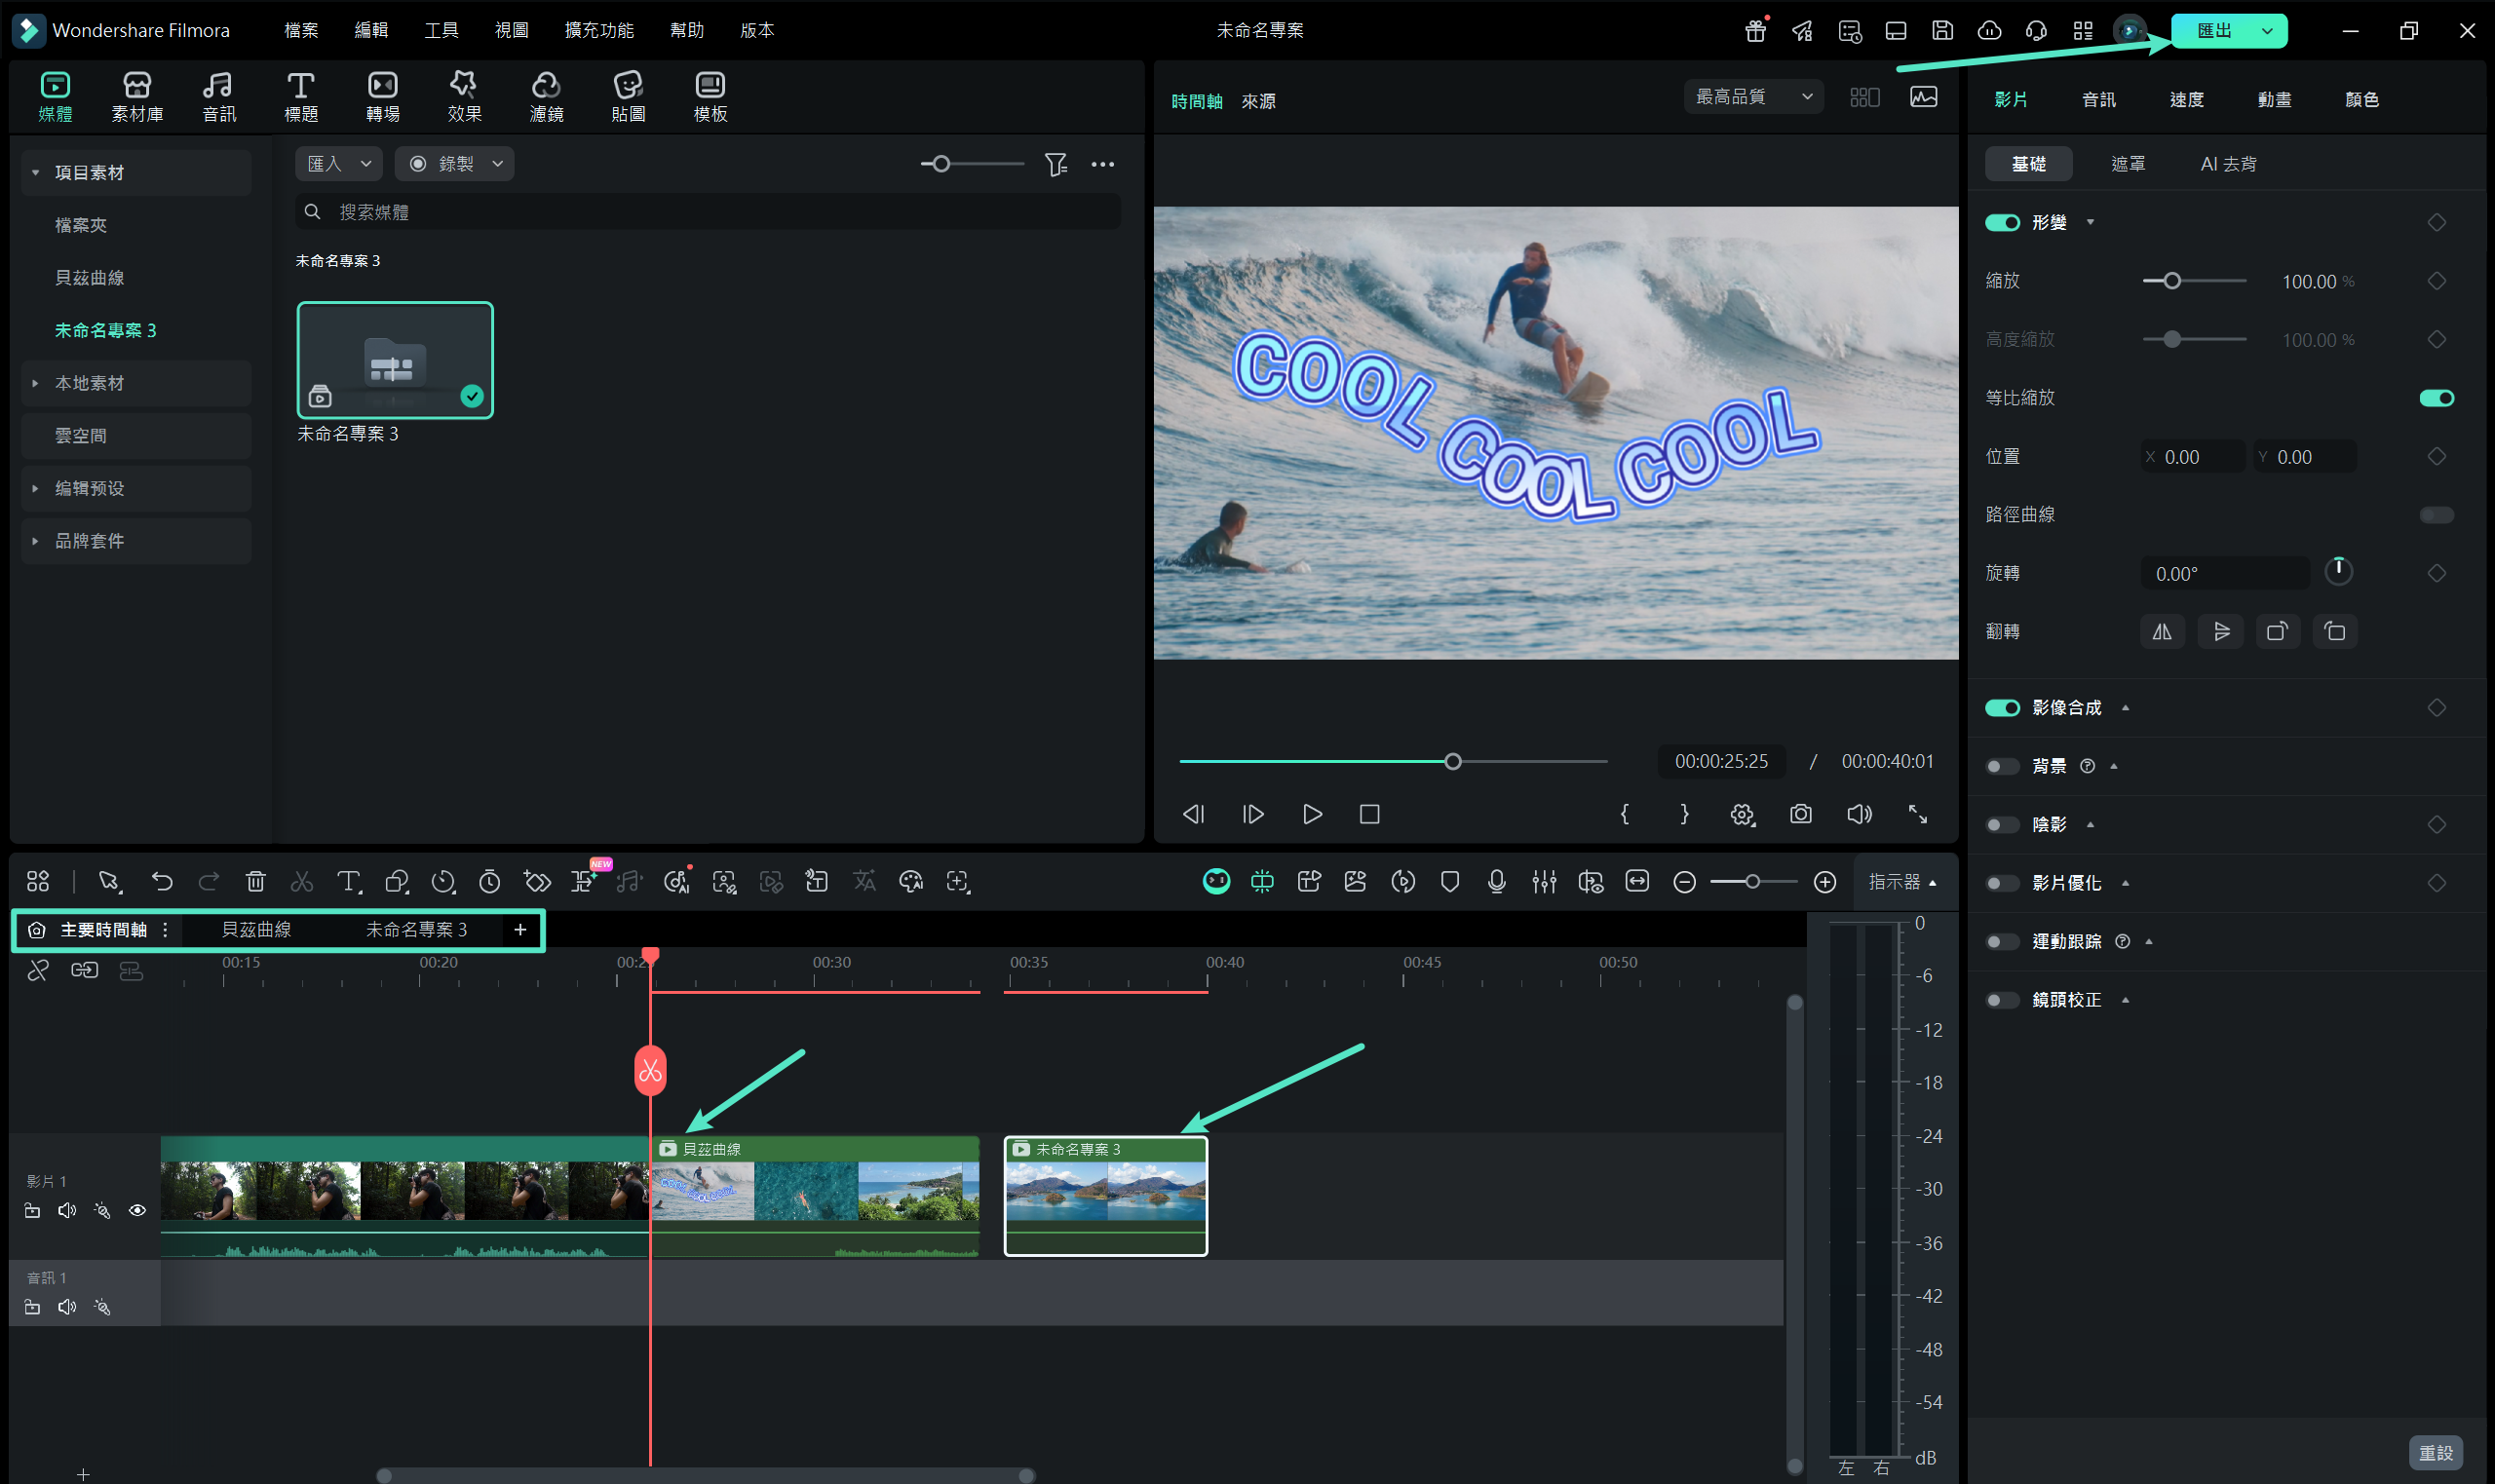Open the 轉場 transitions panel
2495x1484 pixels.
[382, 97]
